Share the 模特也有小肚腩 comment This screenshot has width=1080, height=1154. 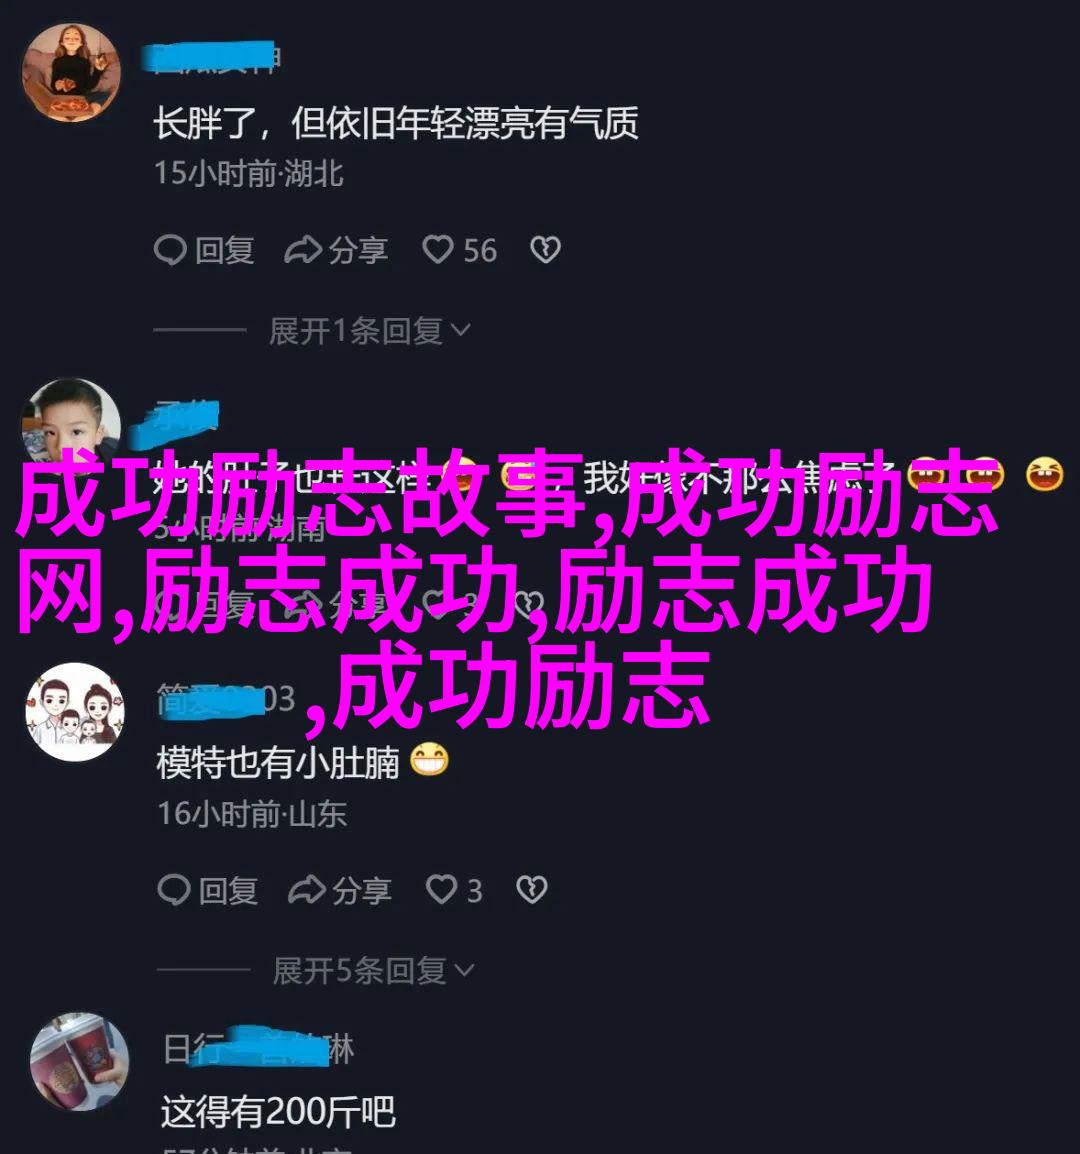tap(339, 891)
